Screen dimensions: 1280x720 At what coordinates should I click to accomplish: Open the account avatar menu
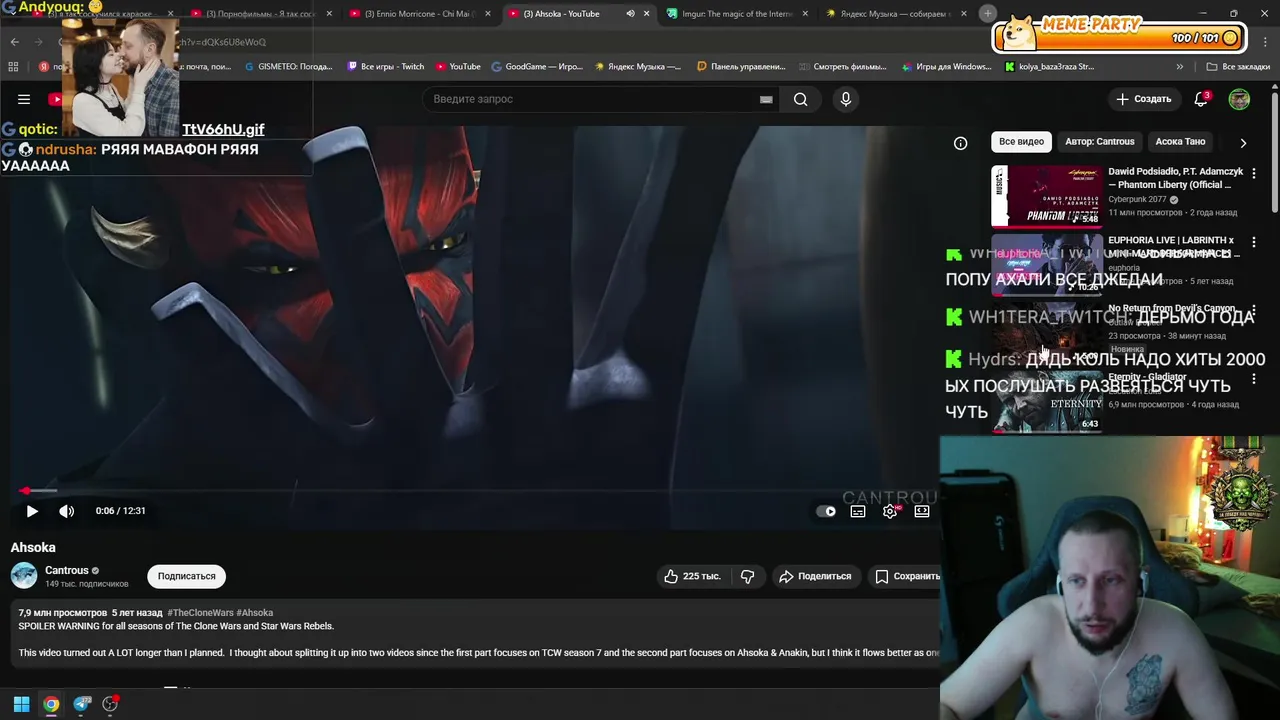click(1239, 99)
